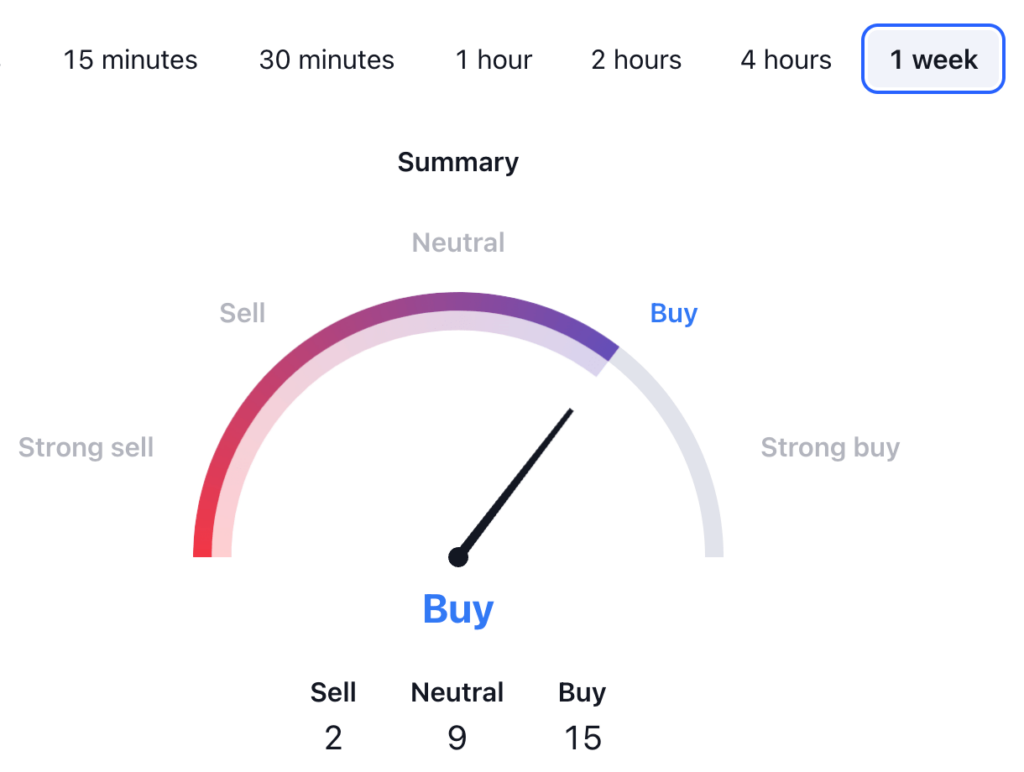Open the 4 hours technical analysis view

[786, 60]
